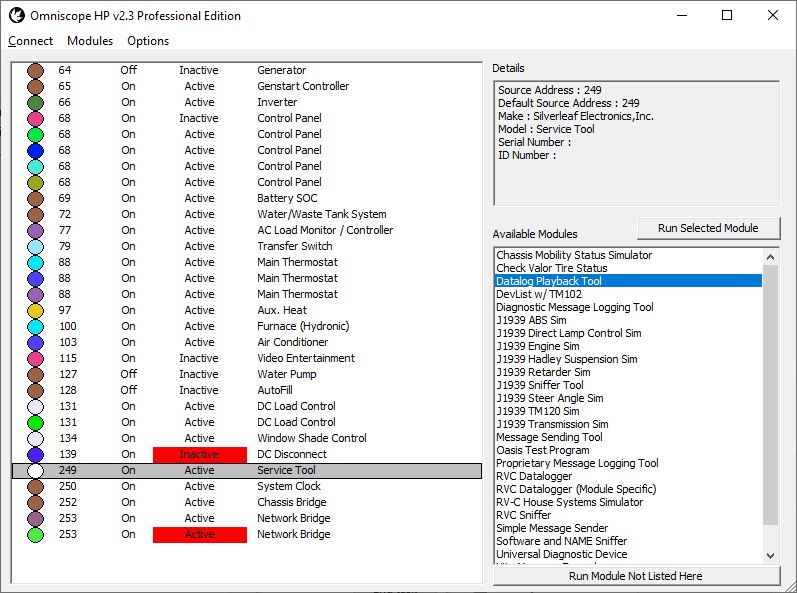Viewport: 797px width, 593px height.
Task: Click the light blue circle for Transfer Switch
Action: (36, 246)
